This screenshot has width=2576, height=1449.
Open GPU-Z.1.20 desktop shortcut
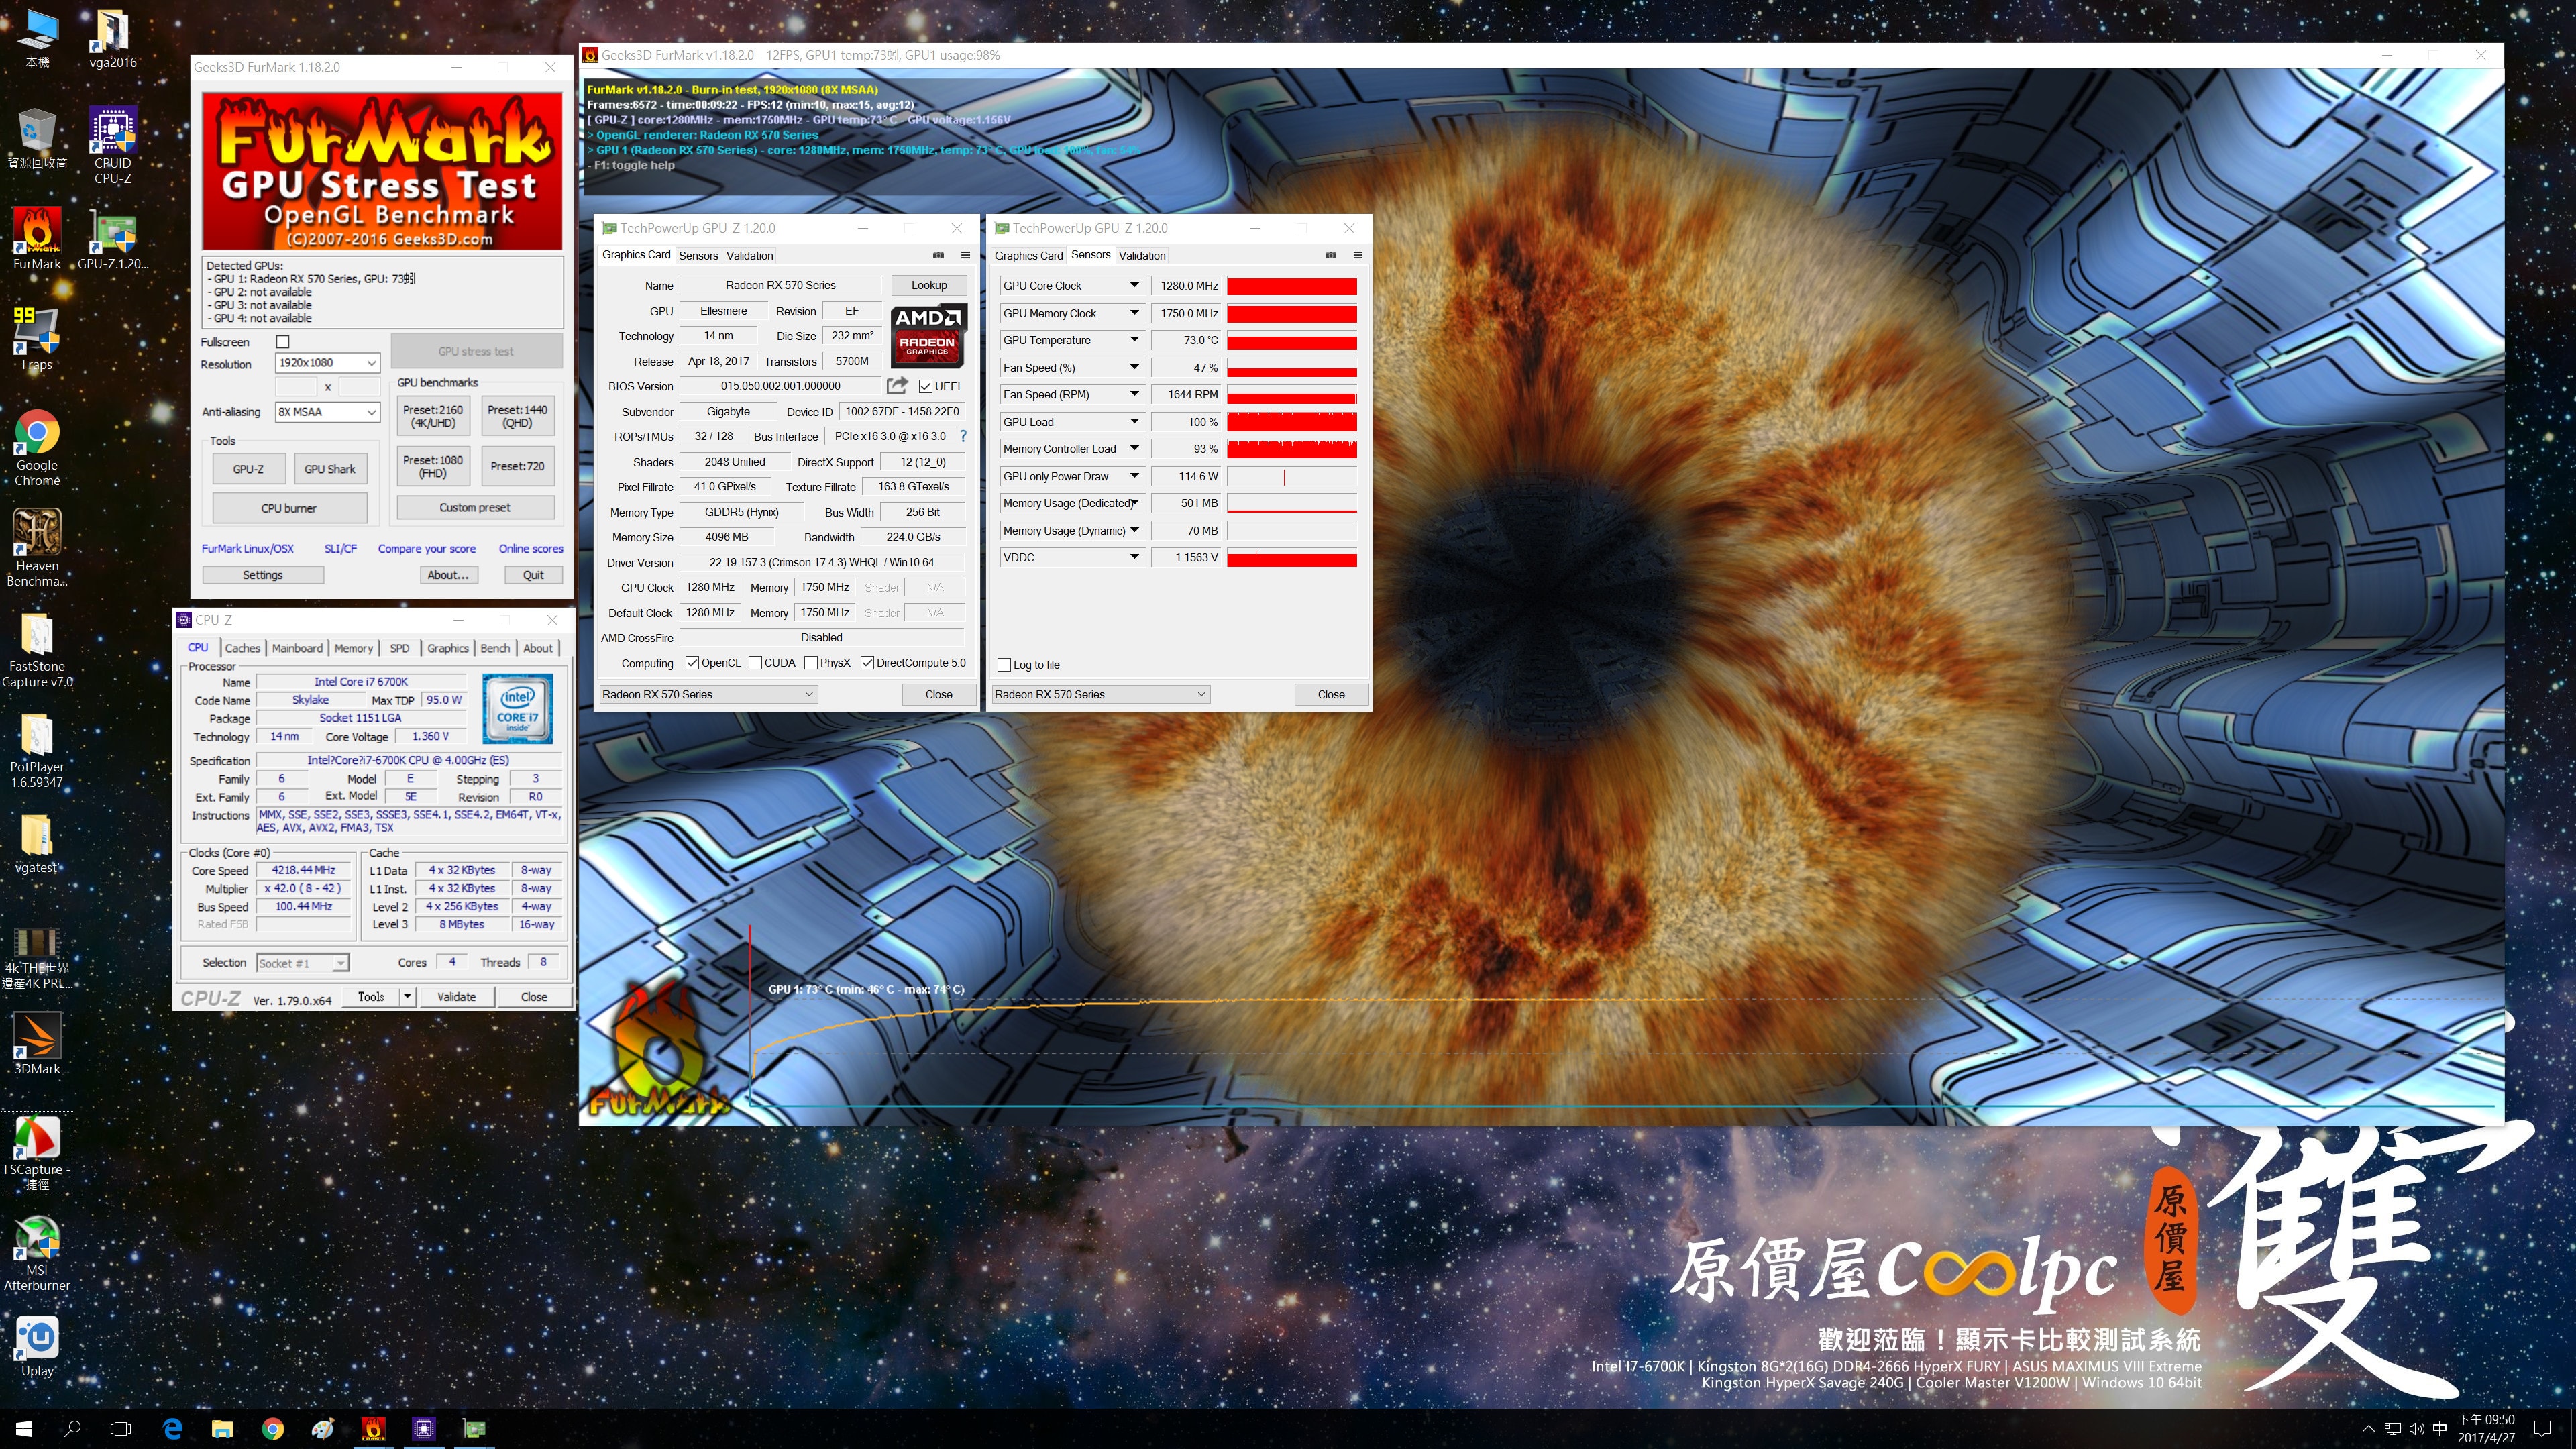[x=112, y=238]
